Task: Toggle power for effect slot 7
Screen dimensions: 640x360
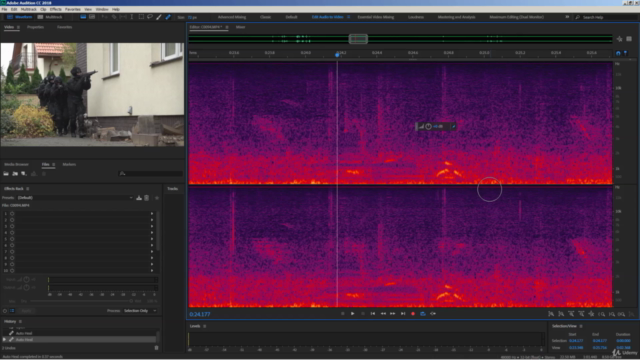Action: point(12,251)
